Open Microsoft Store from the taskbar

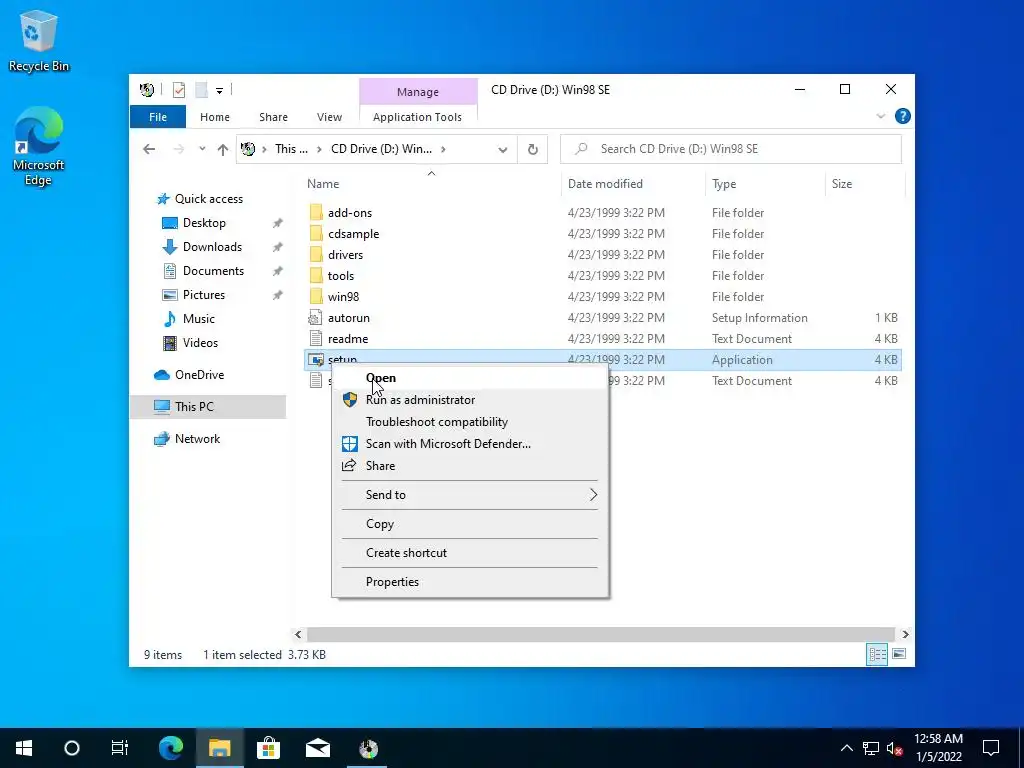pos(268,748)
